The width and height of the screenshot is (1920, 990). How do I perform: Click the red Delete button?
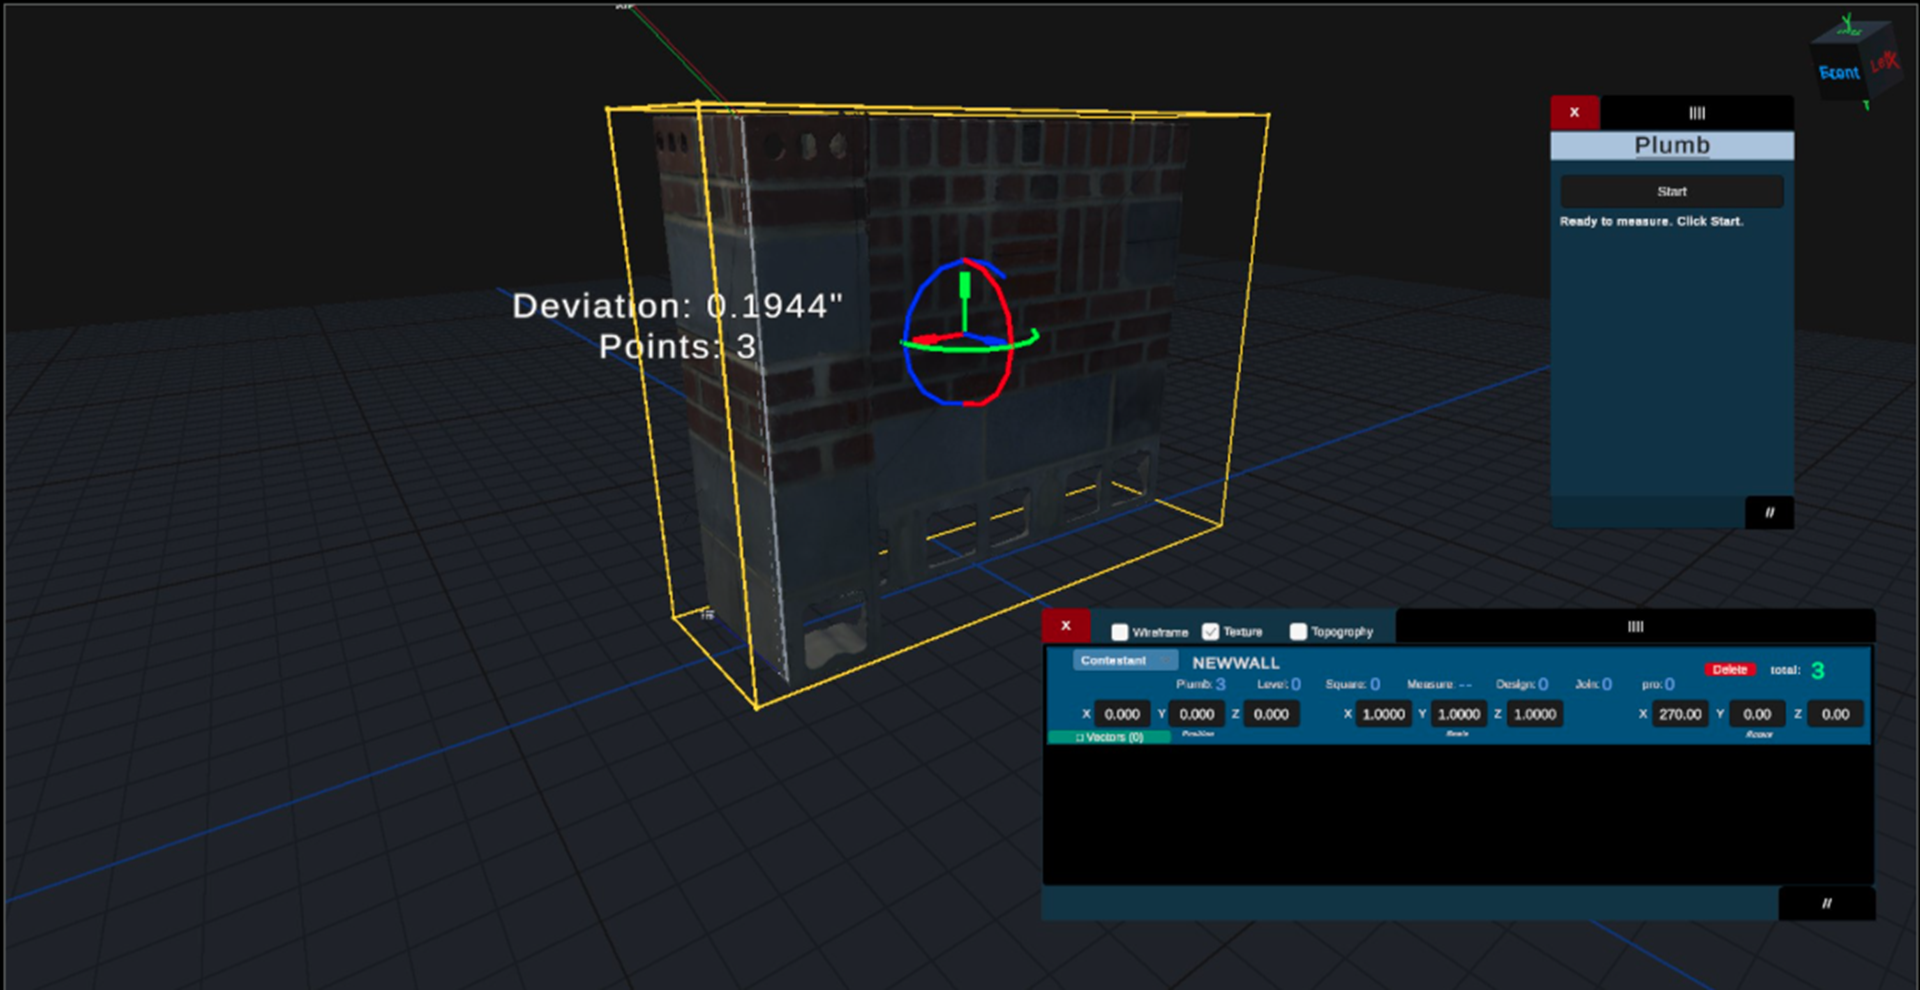pos(1729,670)
